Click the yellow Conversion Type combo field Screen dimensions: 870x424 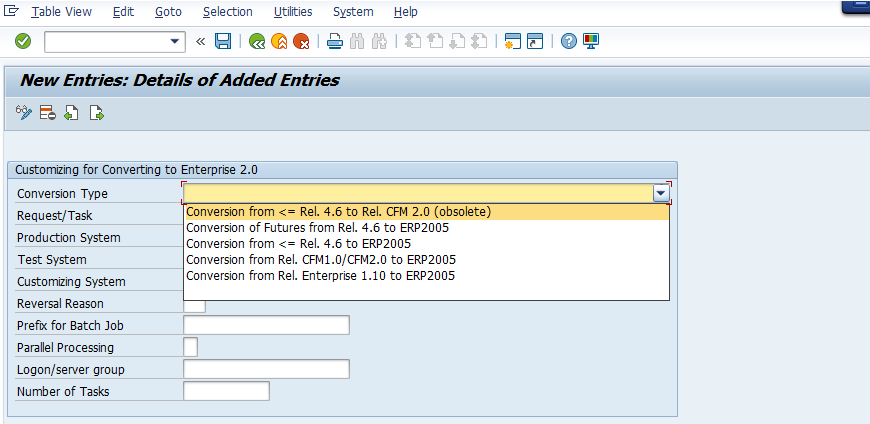pyautogui.click(x=418, y=194)
